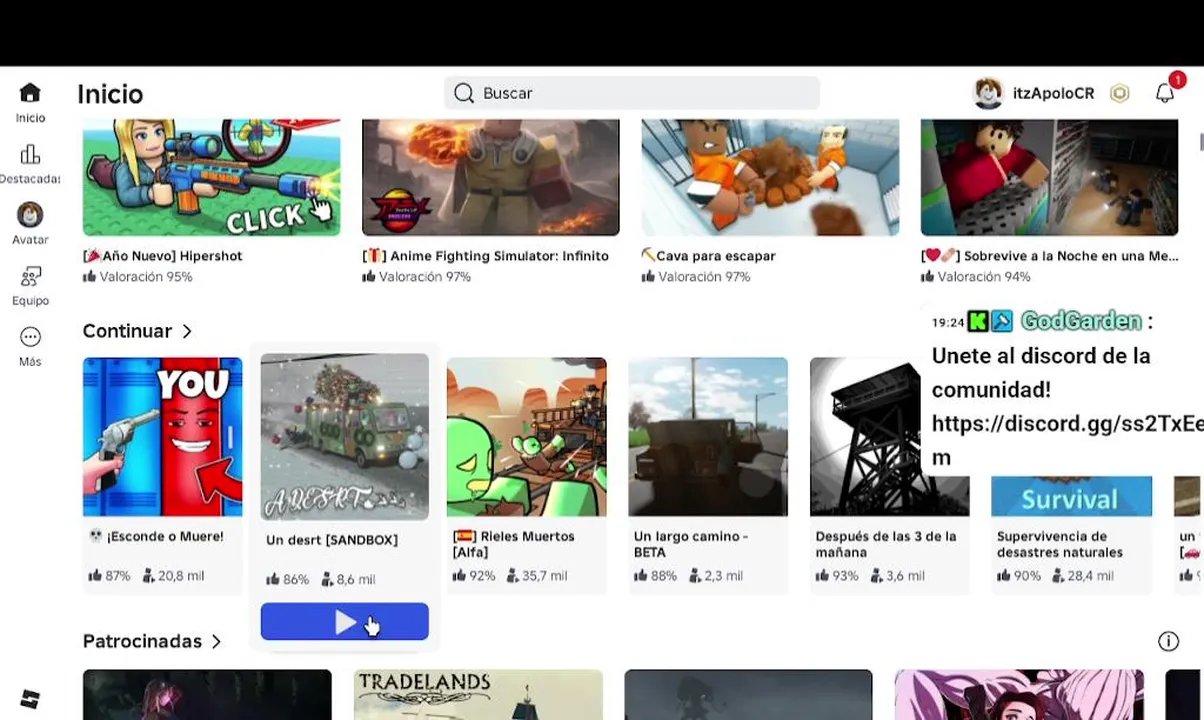The image size is (1204, 720).
Task: Click the Inicio page heading
Action: click(110, 94)
